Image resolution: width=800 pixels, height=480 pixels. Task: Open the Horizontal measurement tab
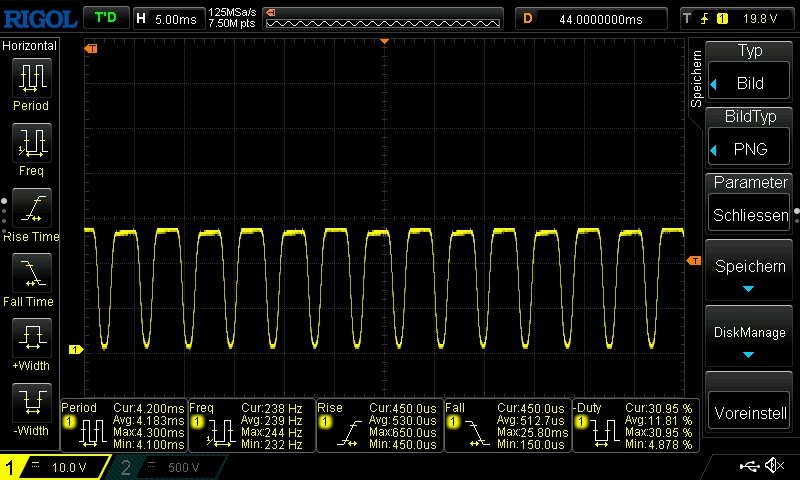(30, 46)
